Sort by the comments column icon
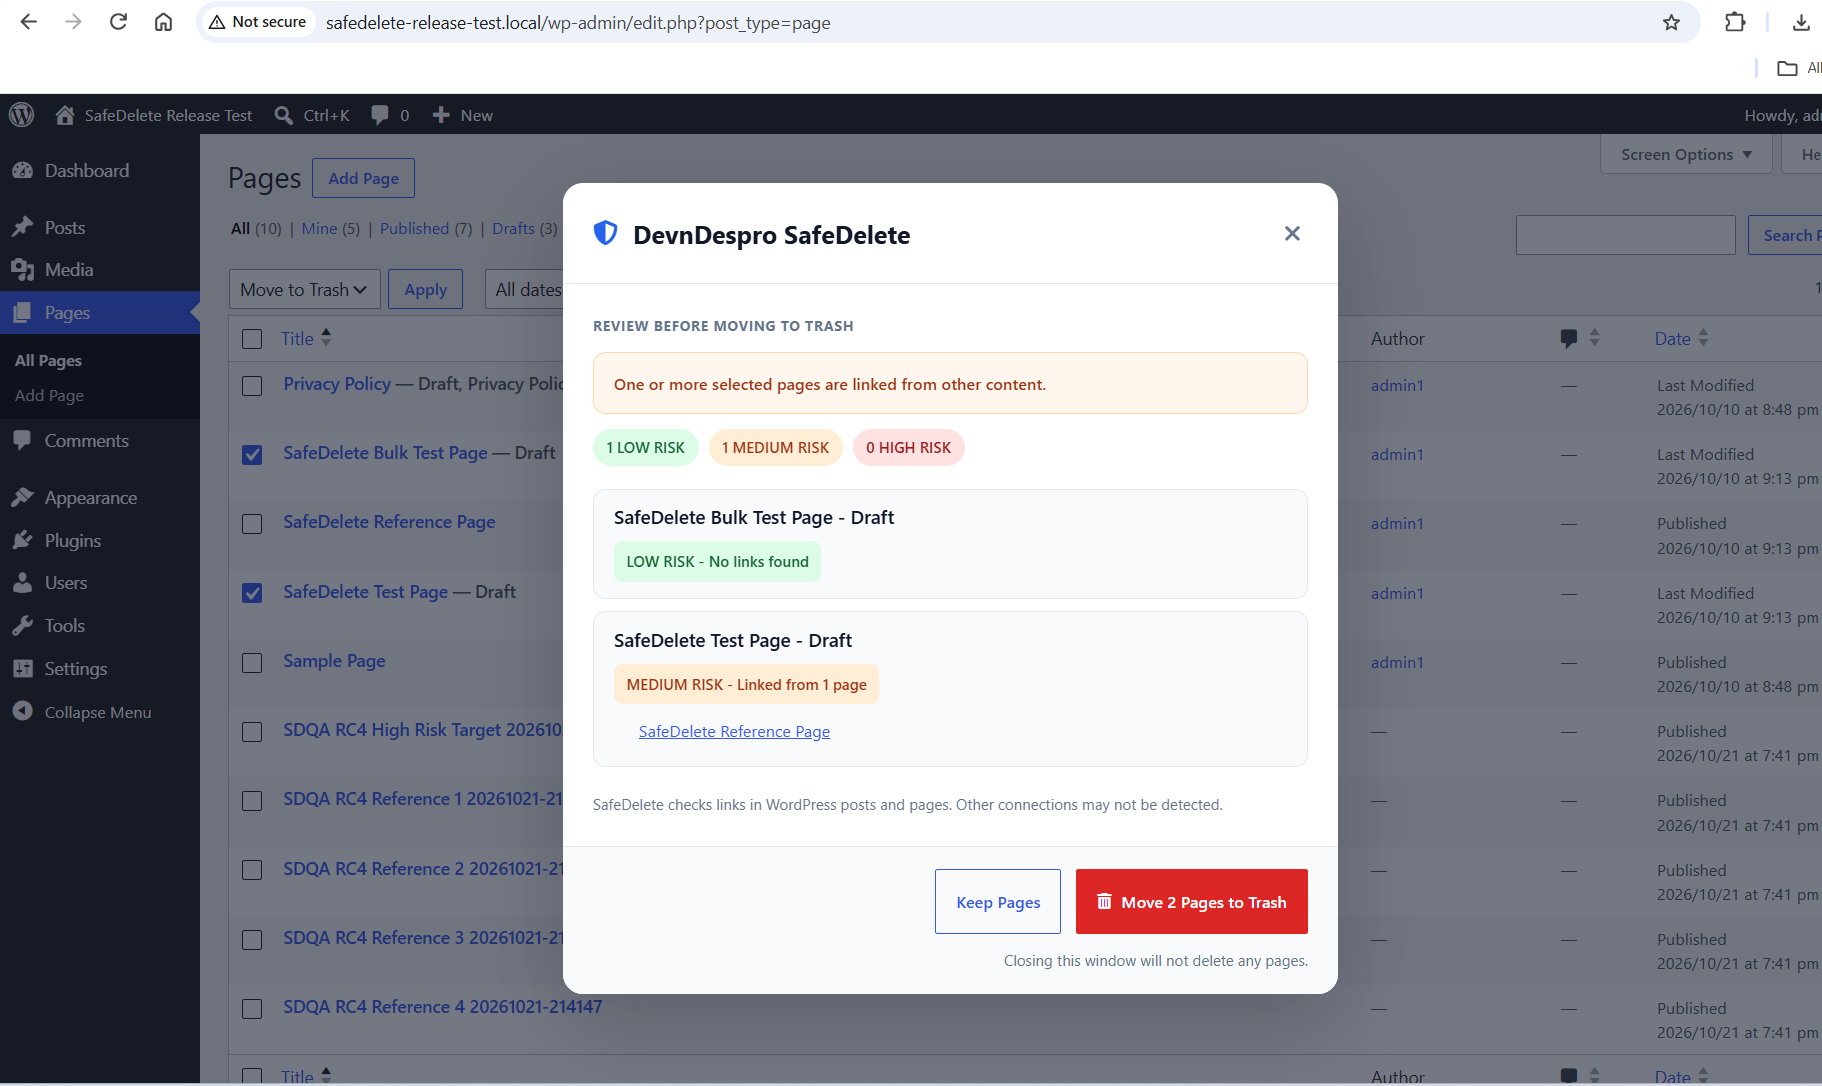The image size is (1822, 1086). (1580, 339)
